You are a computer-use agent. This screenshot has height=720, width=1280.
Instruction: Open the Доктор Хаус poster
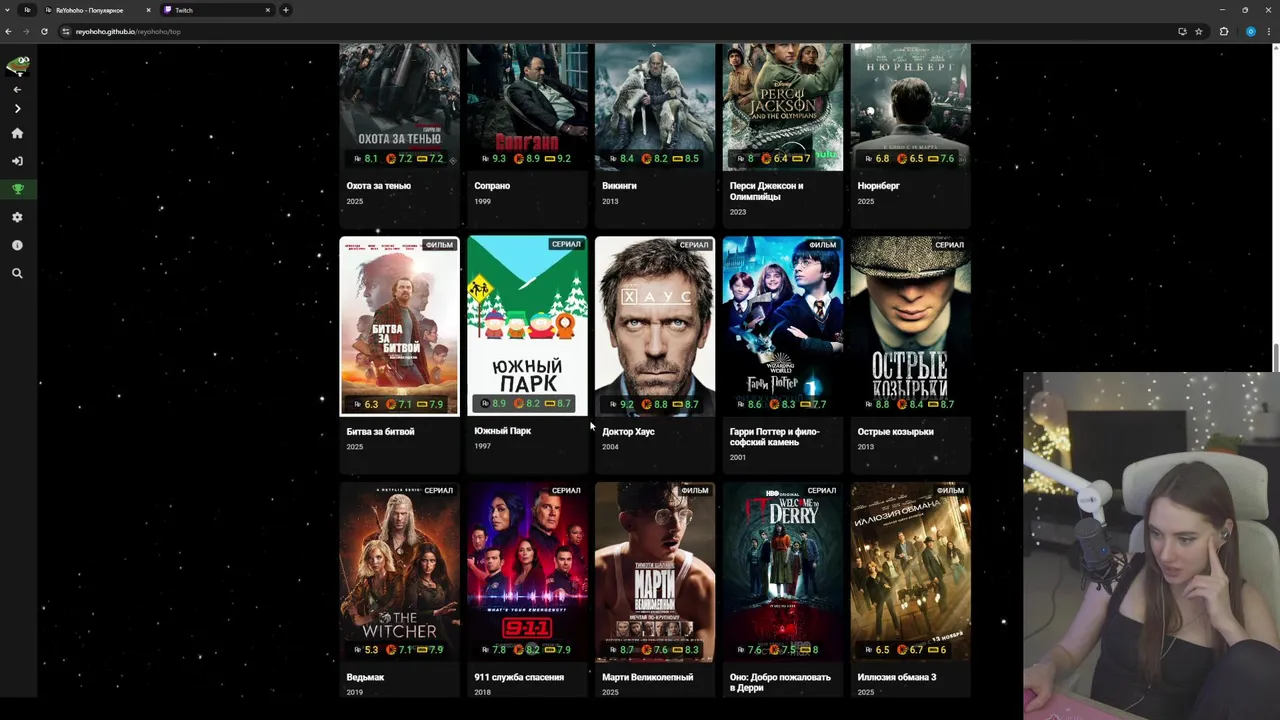coord(655,326)
